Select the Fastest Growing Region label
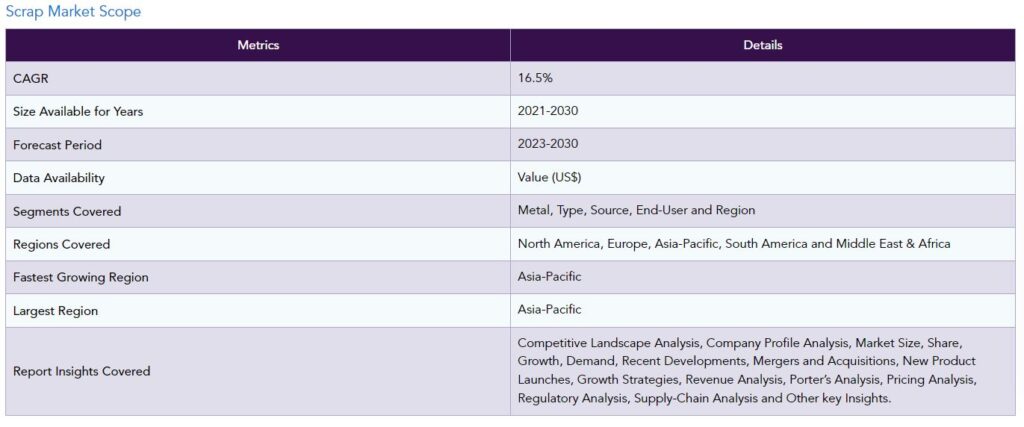Viewport: 1024px width, 427px height. 80,277
